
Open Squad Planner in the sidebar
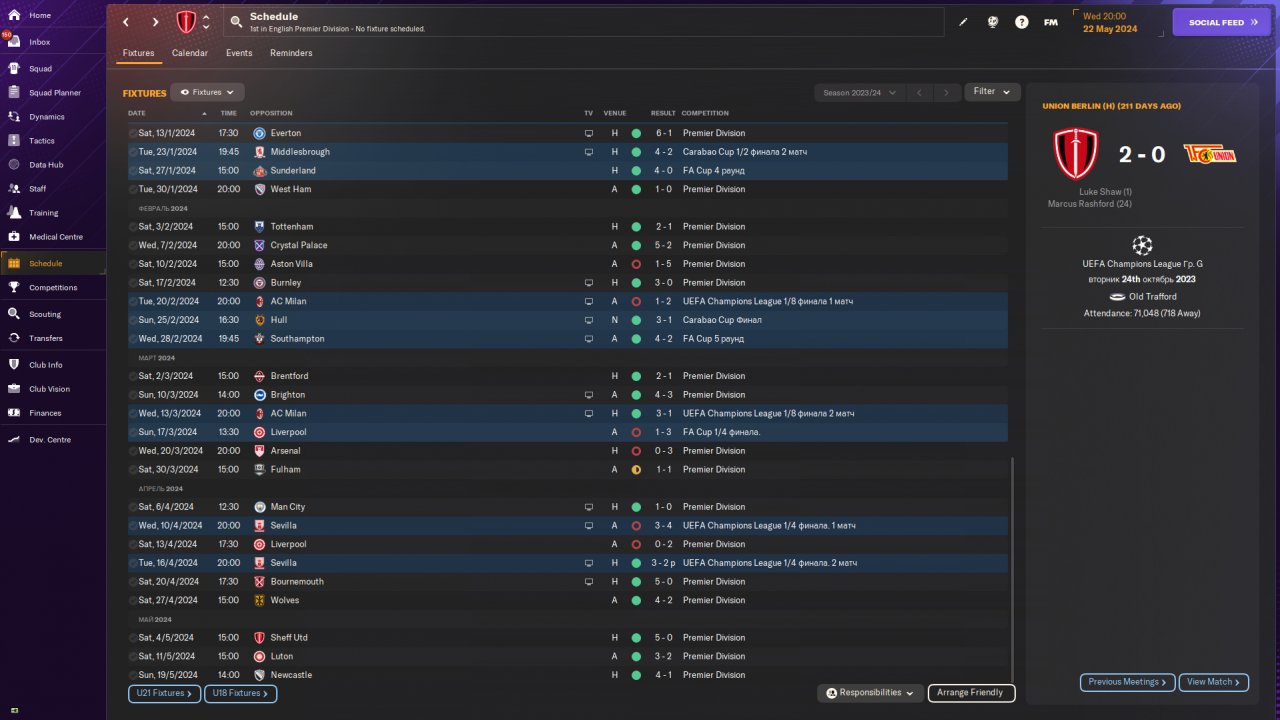pos(53,93)
